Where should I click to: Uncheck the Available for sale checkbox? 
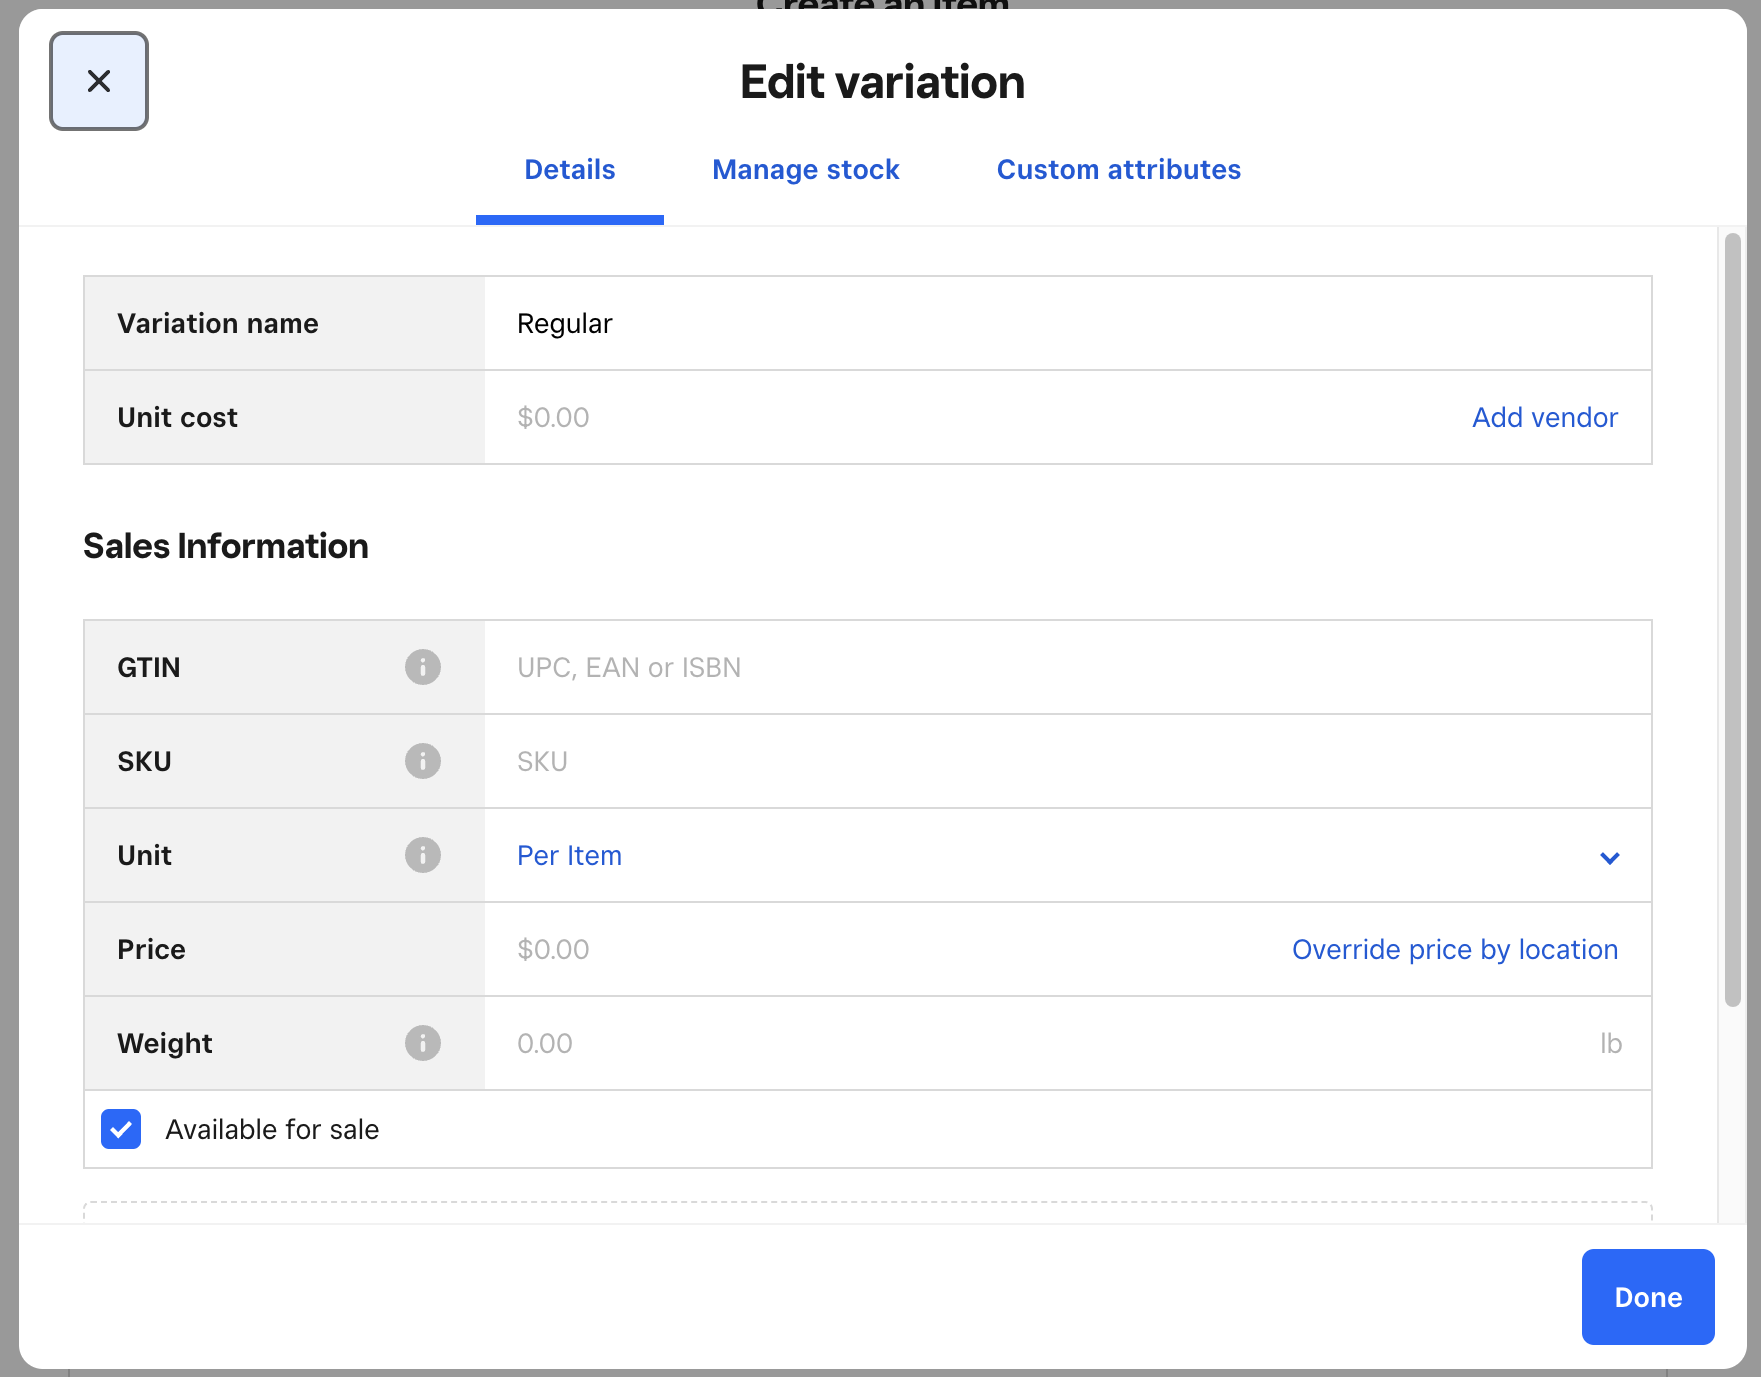point(121,1129)
